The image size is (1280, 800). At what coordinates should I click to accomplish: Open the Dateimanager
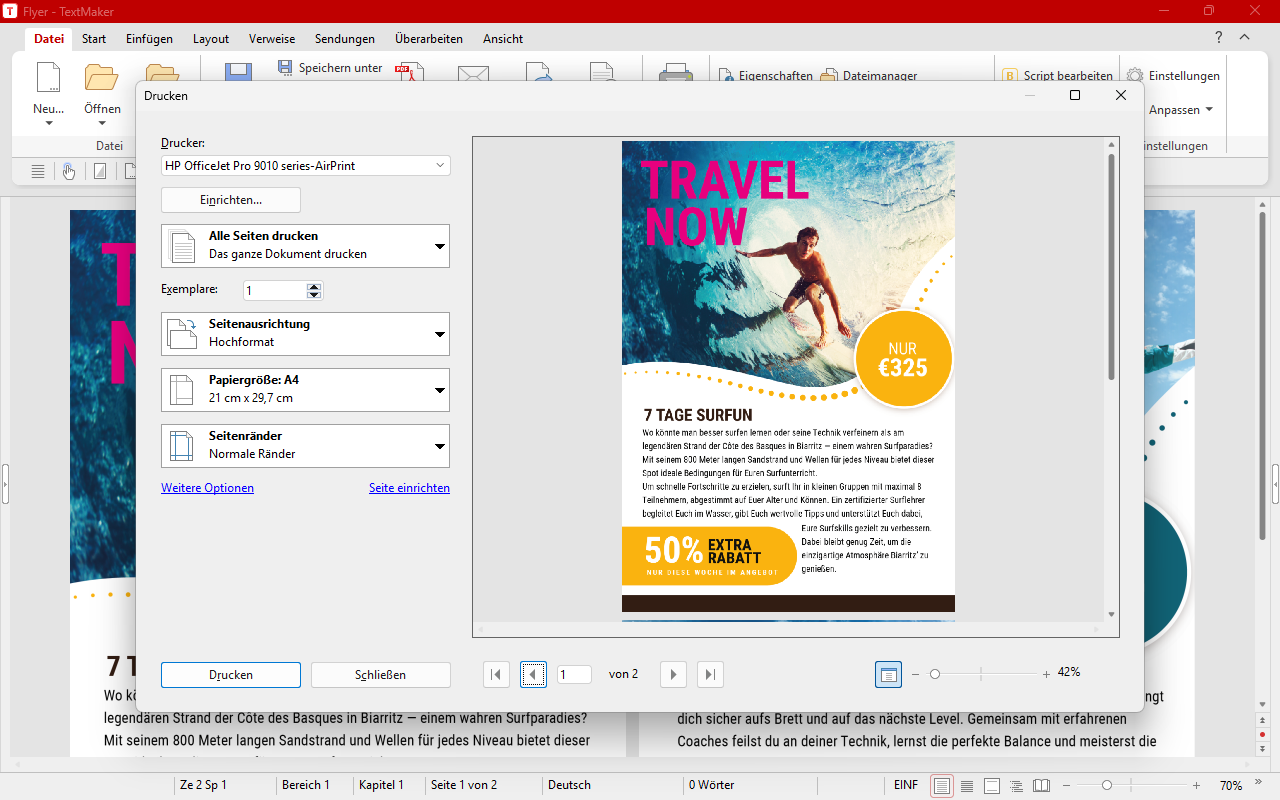869,76
